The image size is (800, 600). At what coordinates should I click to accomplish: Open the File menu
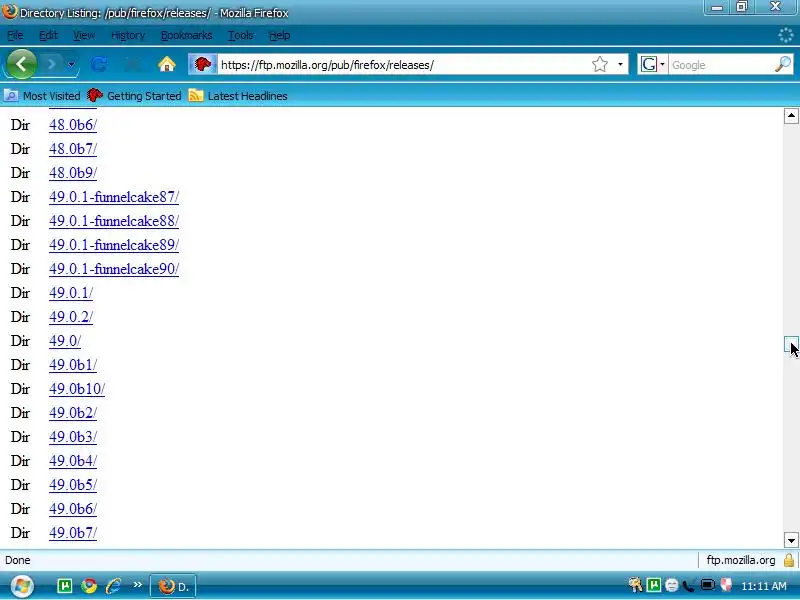(15, 35)
